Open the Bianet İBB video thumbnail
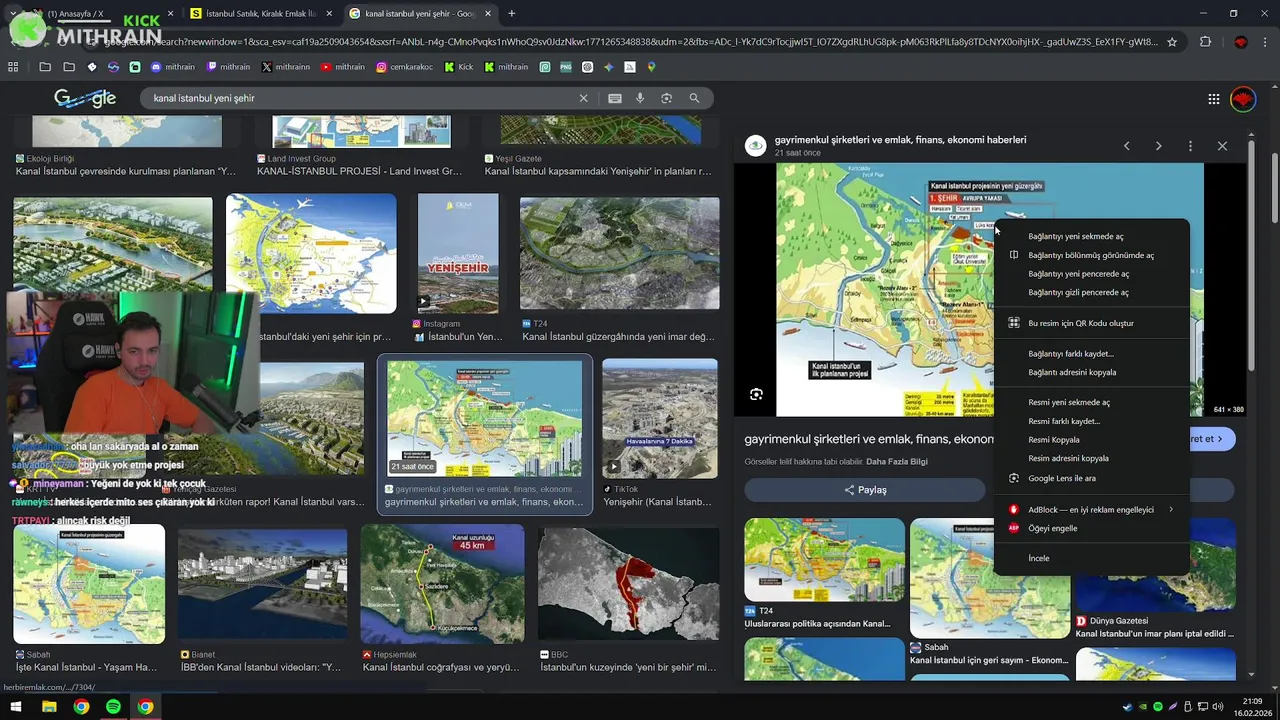This screenshot has width=1280, height=720. click(x=262, y=584)
